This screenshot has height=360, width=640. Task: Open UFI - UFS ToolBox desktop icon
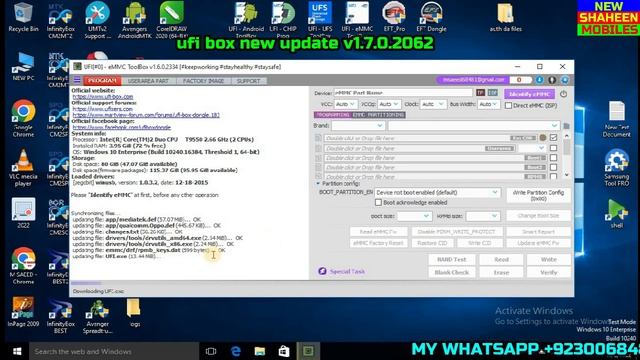[320, 20]
